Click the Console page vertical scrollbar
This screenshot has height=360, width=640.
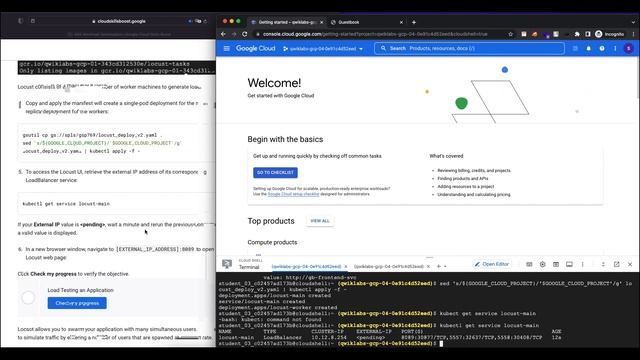pos(638,78)
